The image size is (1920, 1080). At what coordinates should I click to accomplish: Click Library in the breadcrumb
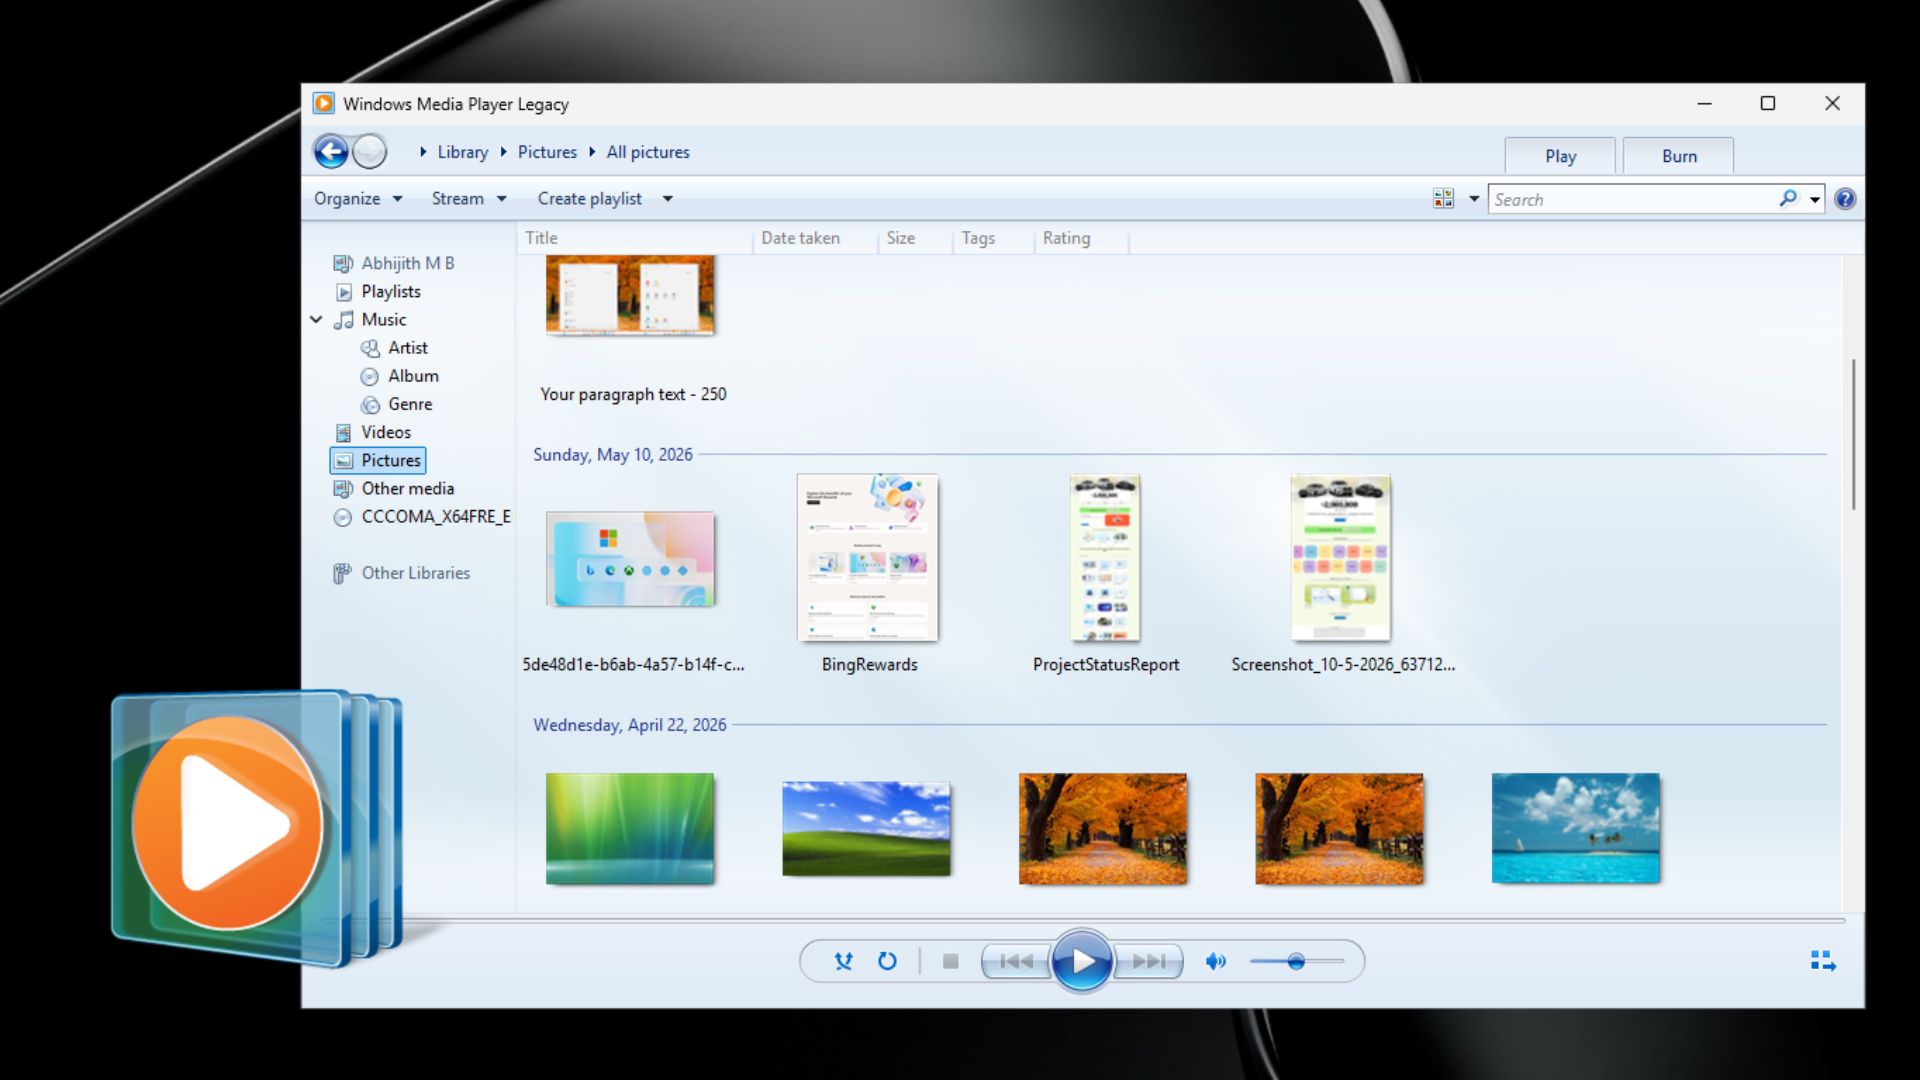pos(463,152)
